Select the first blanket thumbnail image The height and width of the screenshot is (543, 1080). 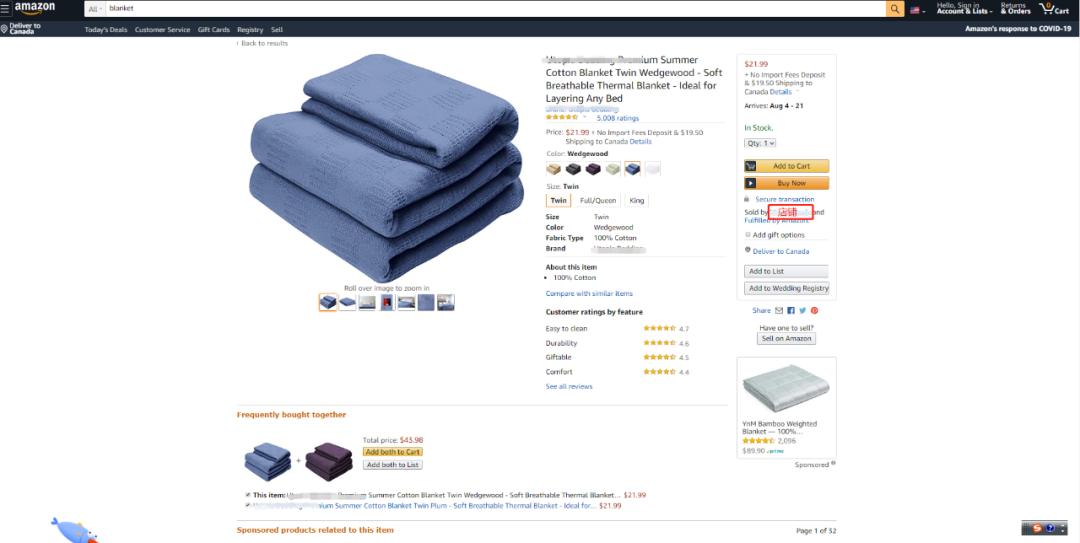coord(328,303)
